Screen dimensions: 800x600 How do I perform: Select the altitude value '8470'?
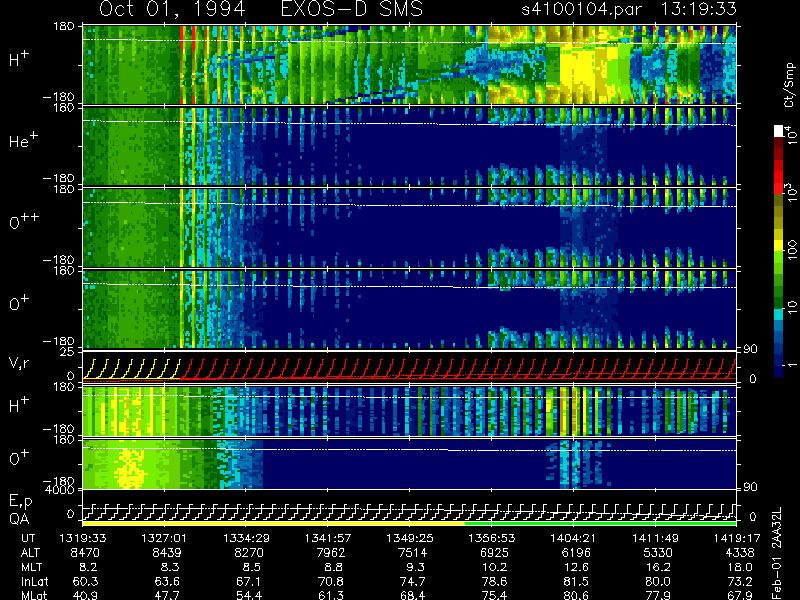coord(85,553)
